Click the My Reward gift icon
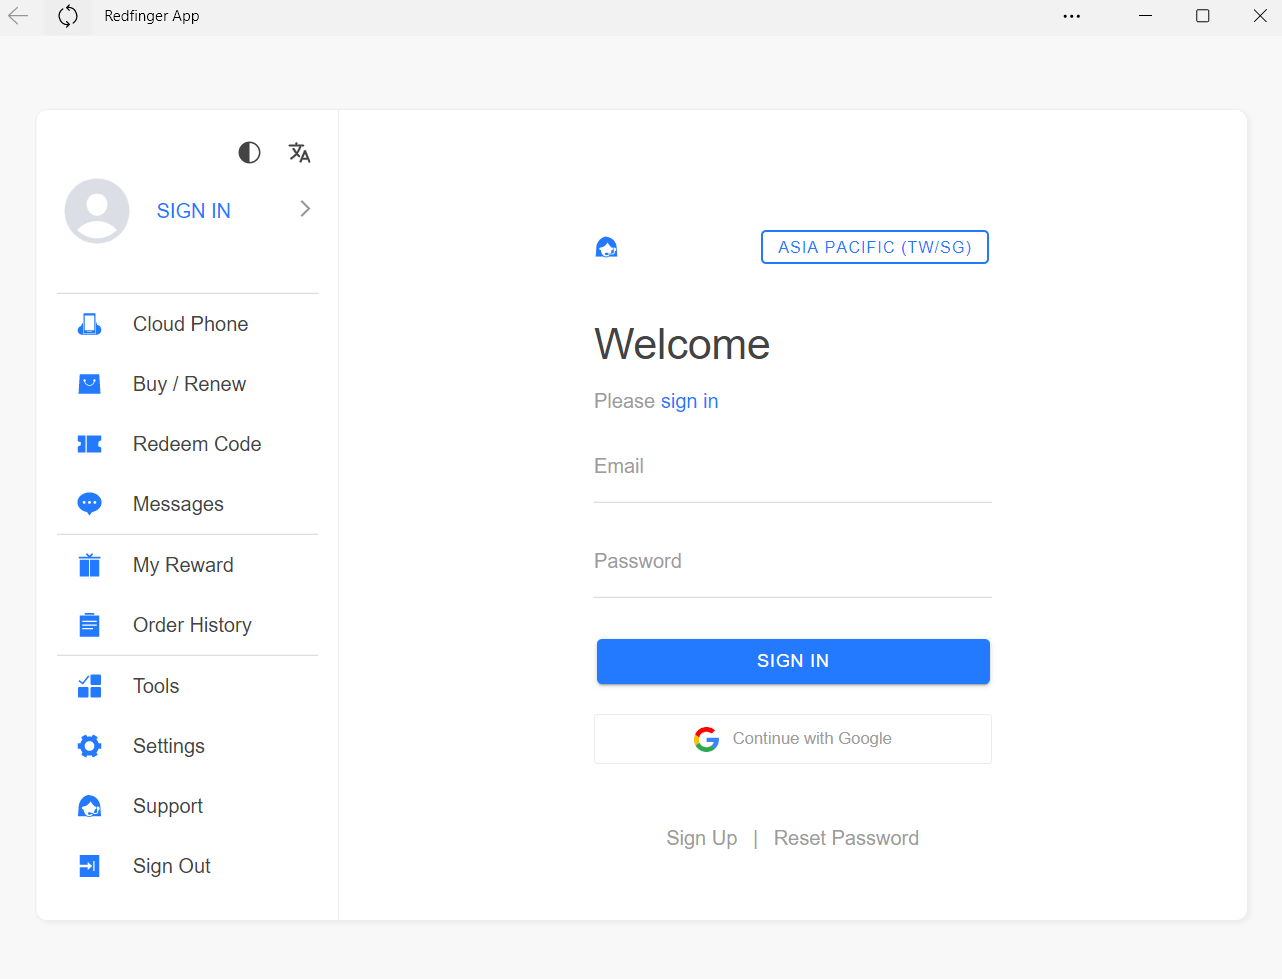This screenshot has width=1282, height=979. tap(89, 565)
